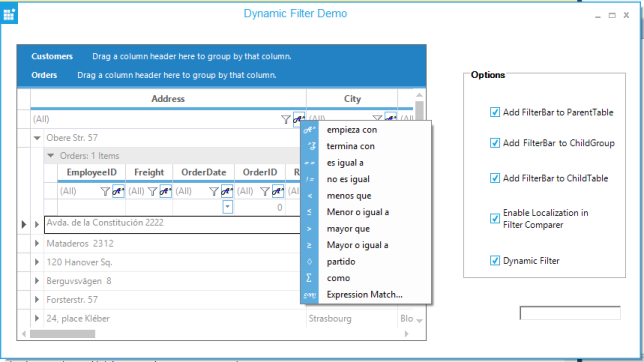Click the Address column filter funnel icon
The image size is (644, 362).
click(x=286, y=120)
